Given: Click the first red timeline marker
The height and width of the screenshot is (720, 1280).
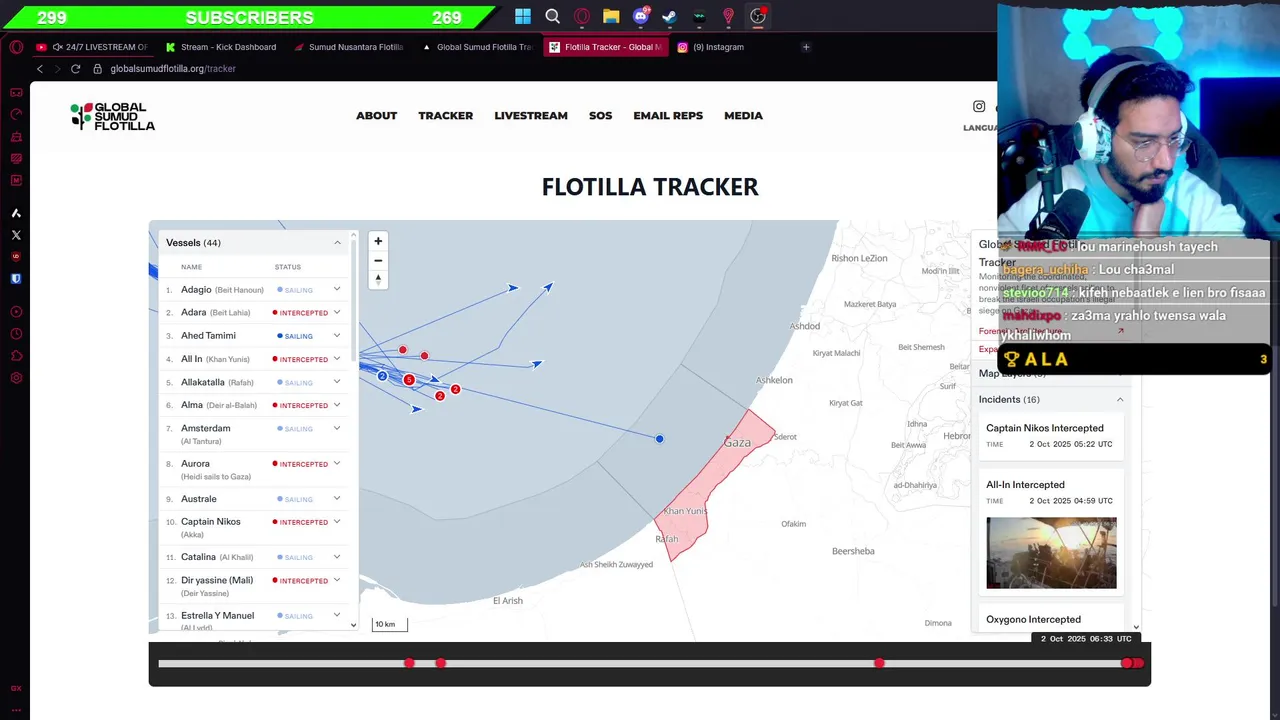Looking at the screenshot, I should pyautogui.click(x=409, y=663).
